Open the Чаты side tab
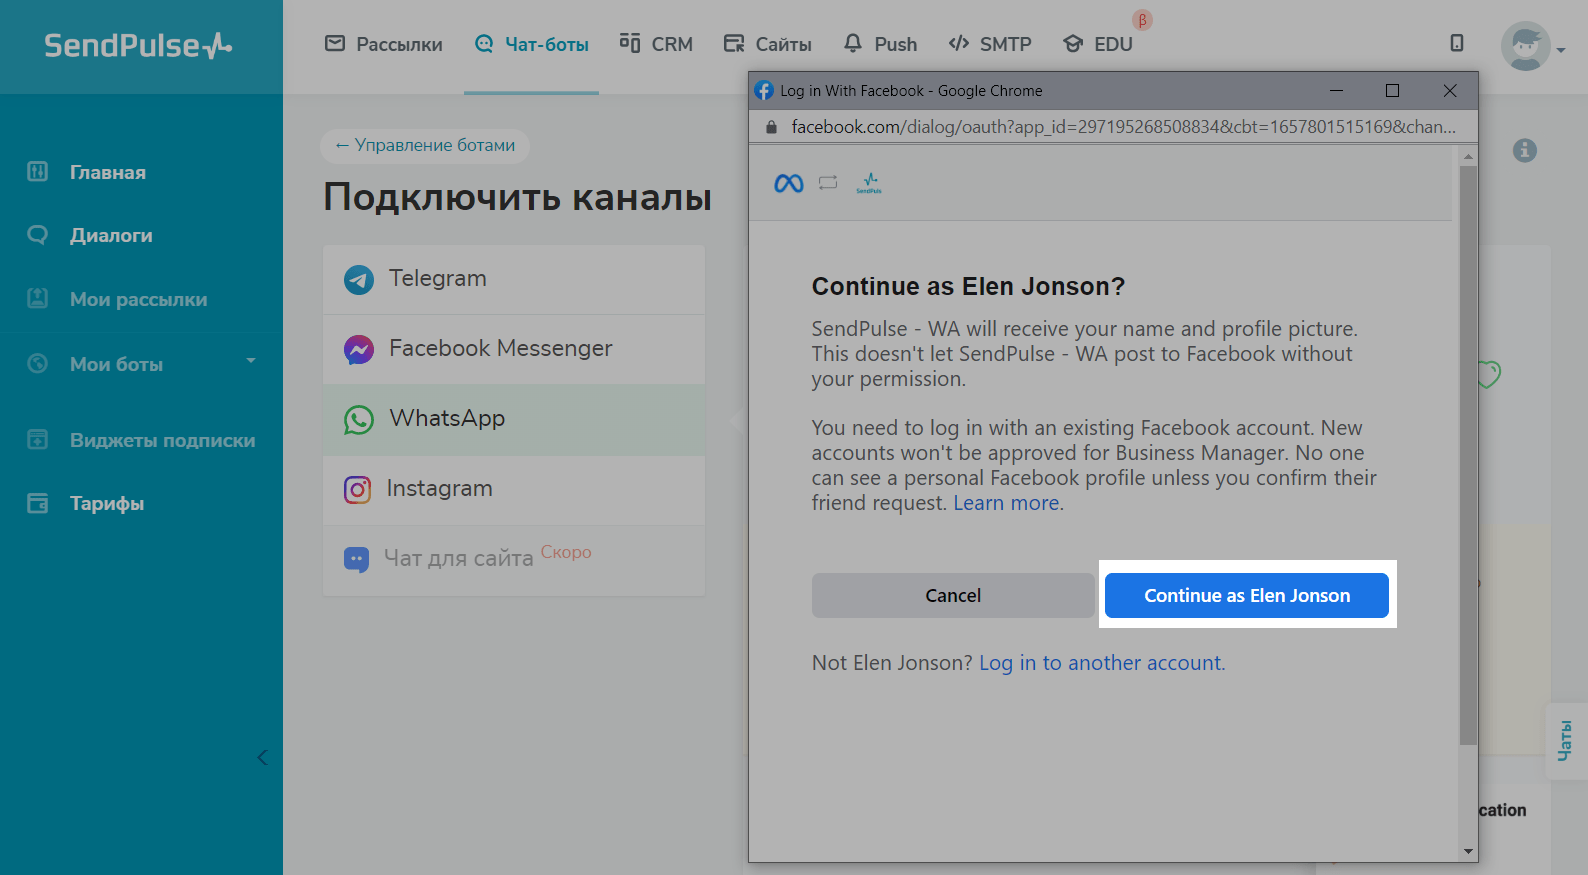Image resolution: width=1588 pixels, height=875 pixels. click(1567, 741)
